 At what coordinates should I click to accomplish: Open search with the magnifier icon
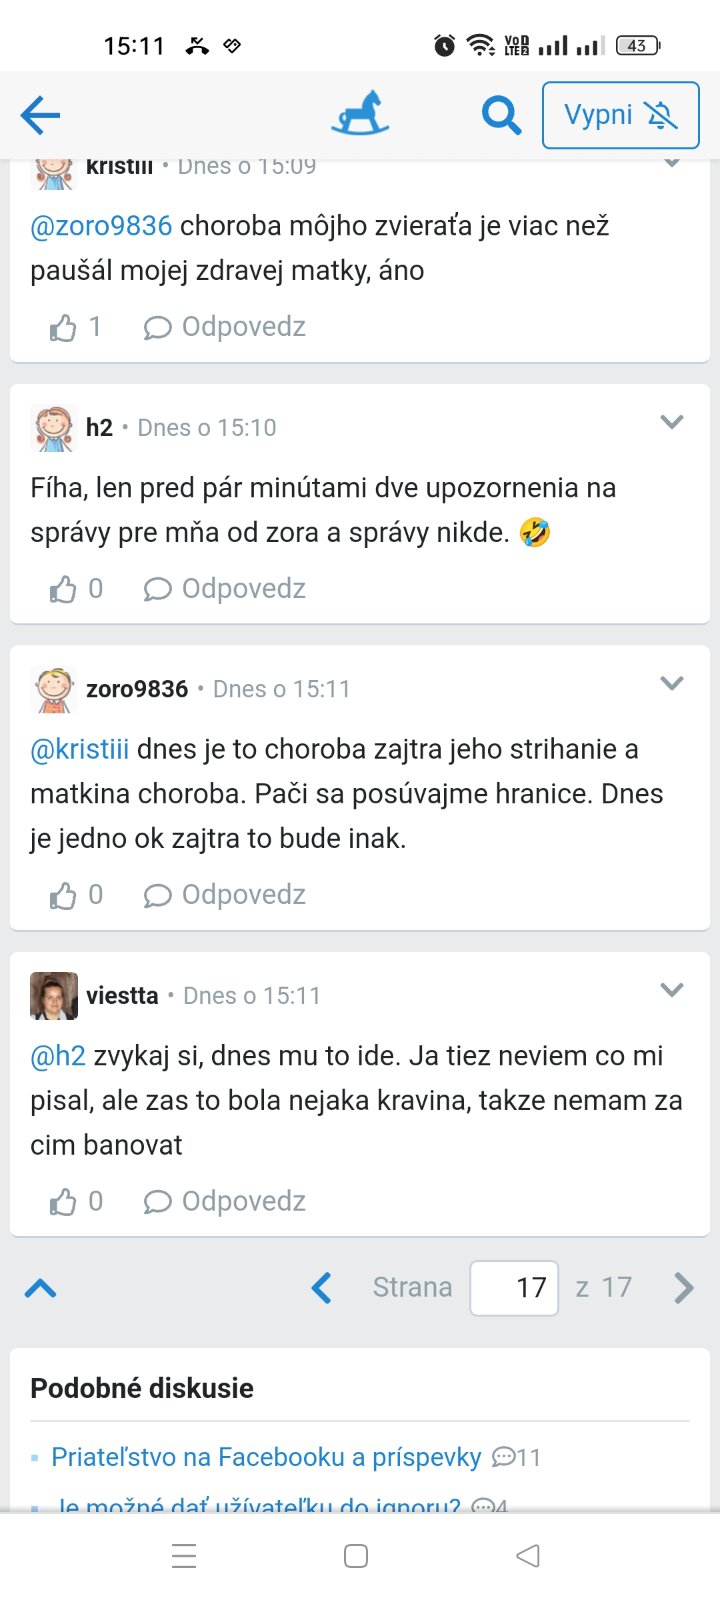click(501, 115)
